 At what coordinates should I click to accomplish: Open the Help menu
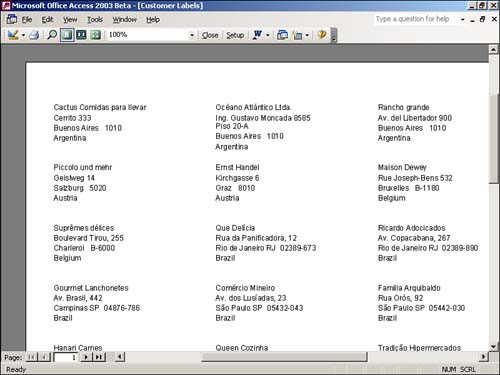[x=153, y=20]
